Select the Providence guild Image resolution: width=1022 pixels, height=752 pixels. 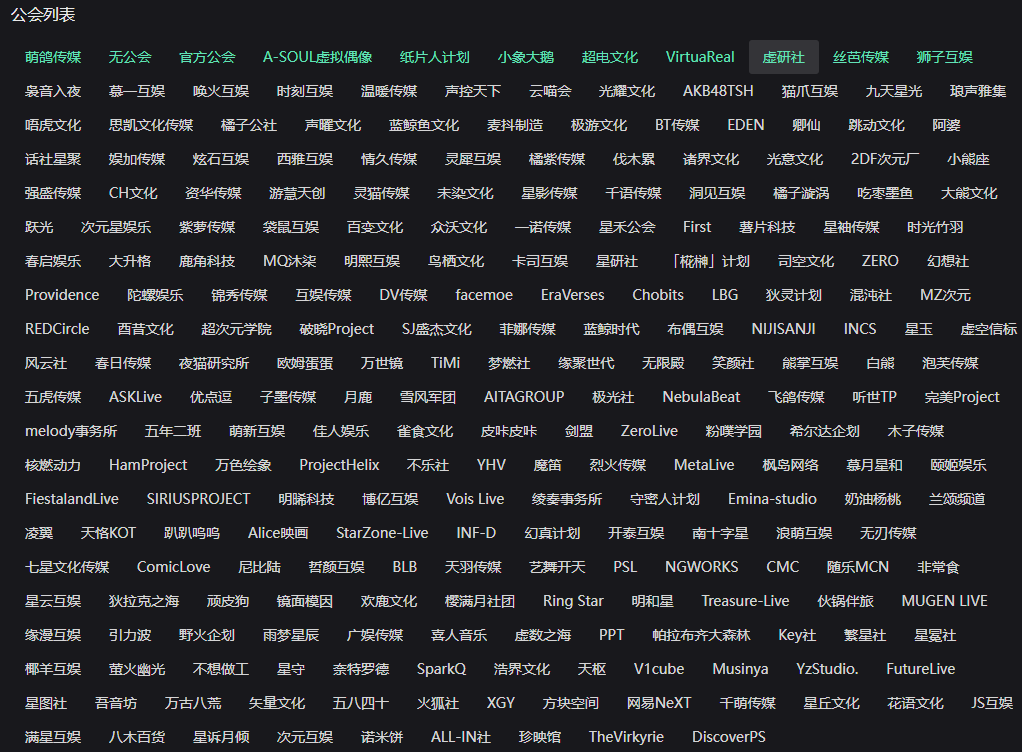62,295
